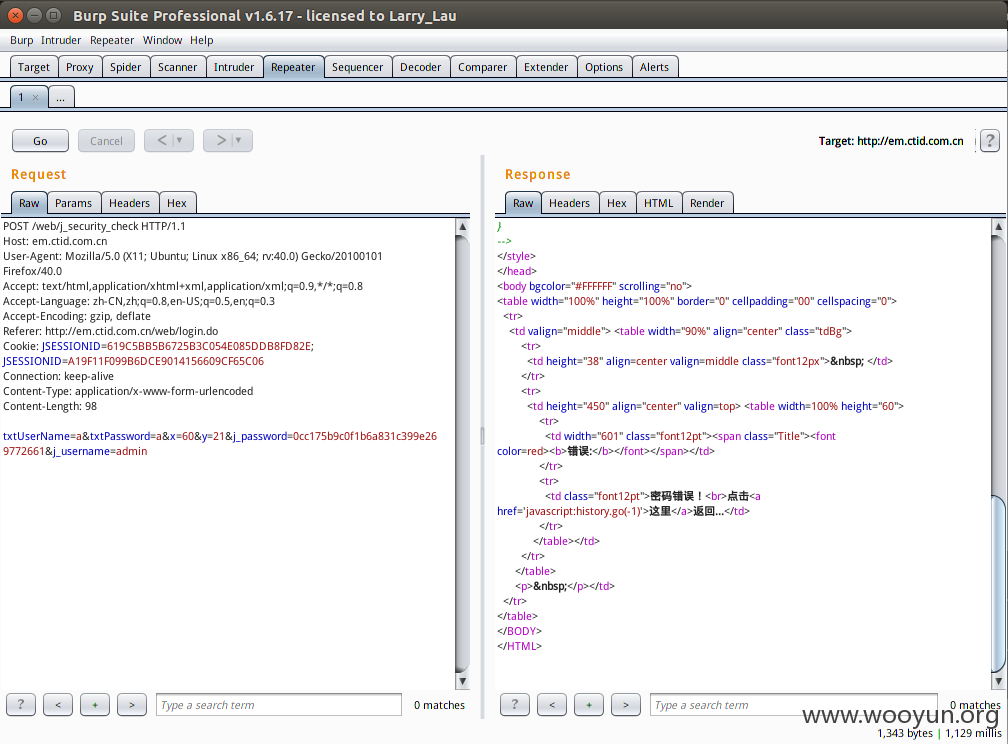Go back to previous request in history
1008x744 pixels.
[x=162, y=140]
